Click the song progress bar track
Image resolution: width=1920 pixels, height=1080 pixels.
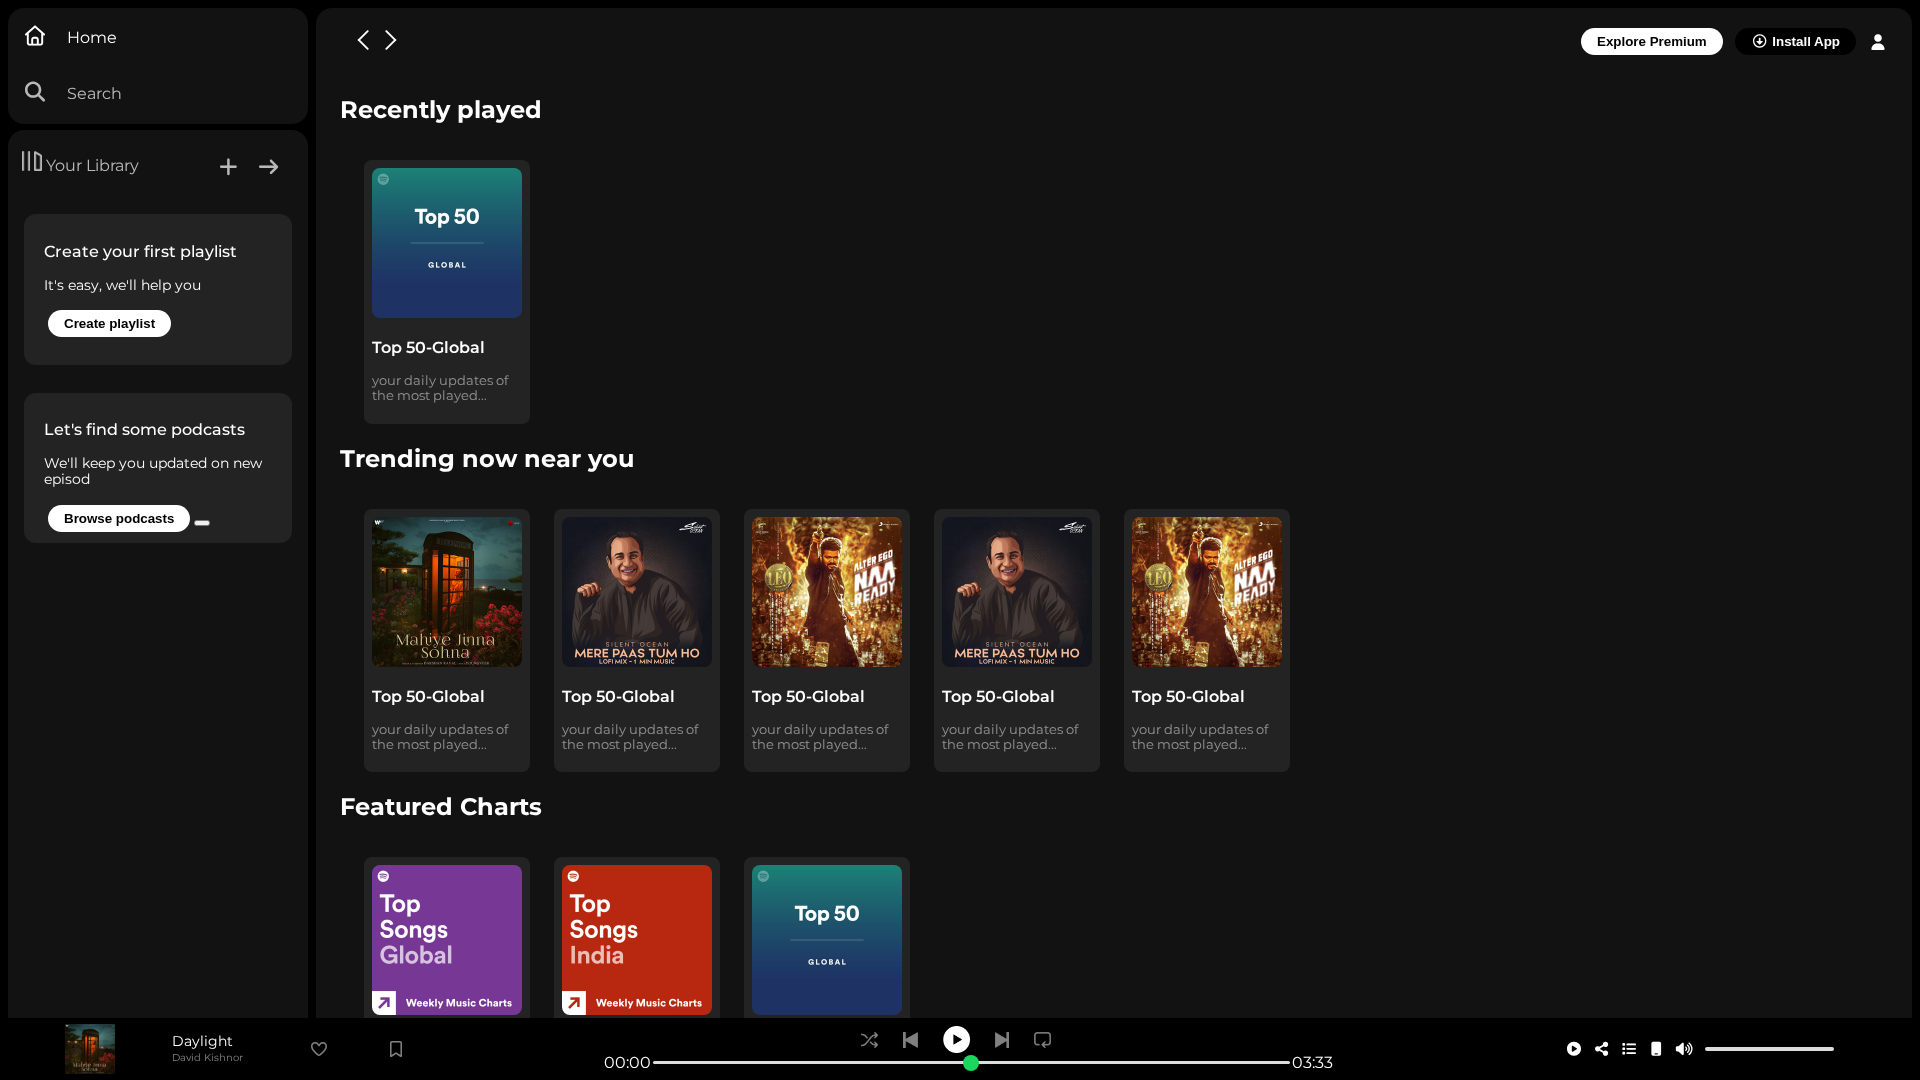970,1063
